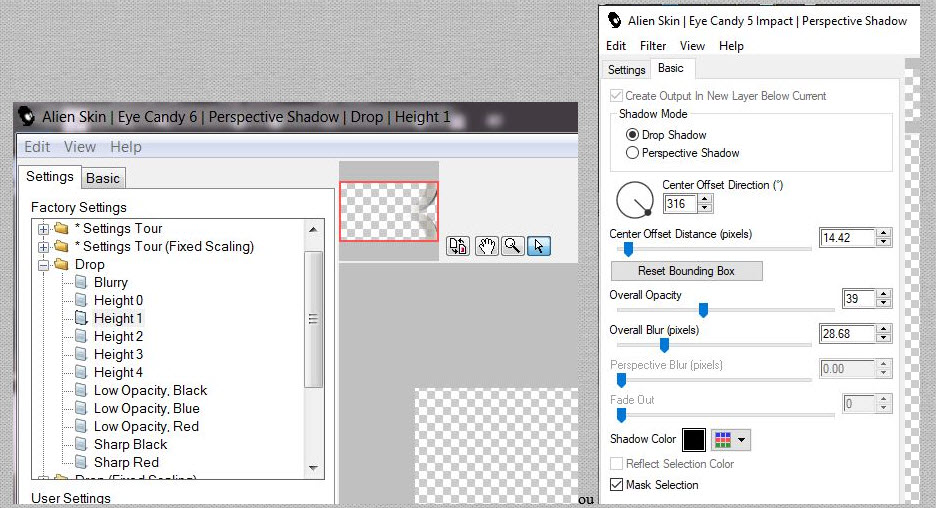Select Perspective Shadow mode

[x=632, y=153]
